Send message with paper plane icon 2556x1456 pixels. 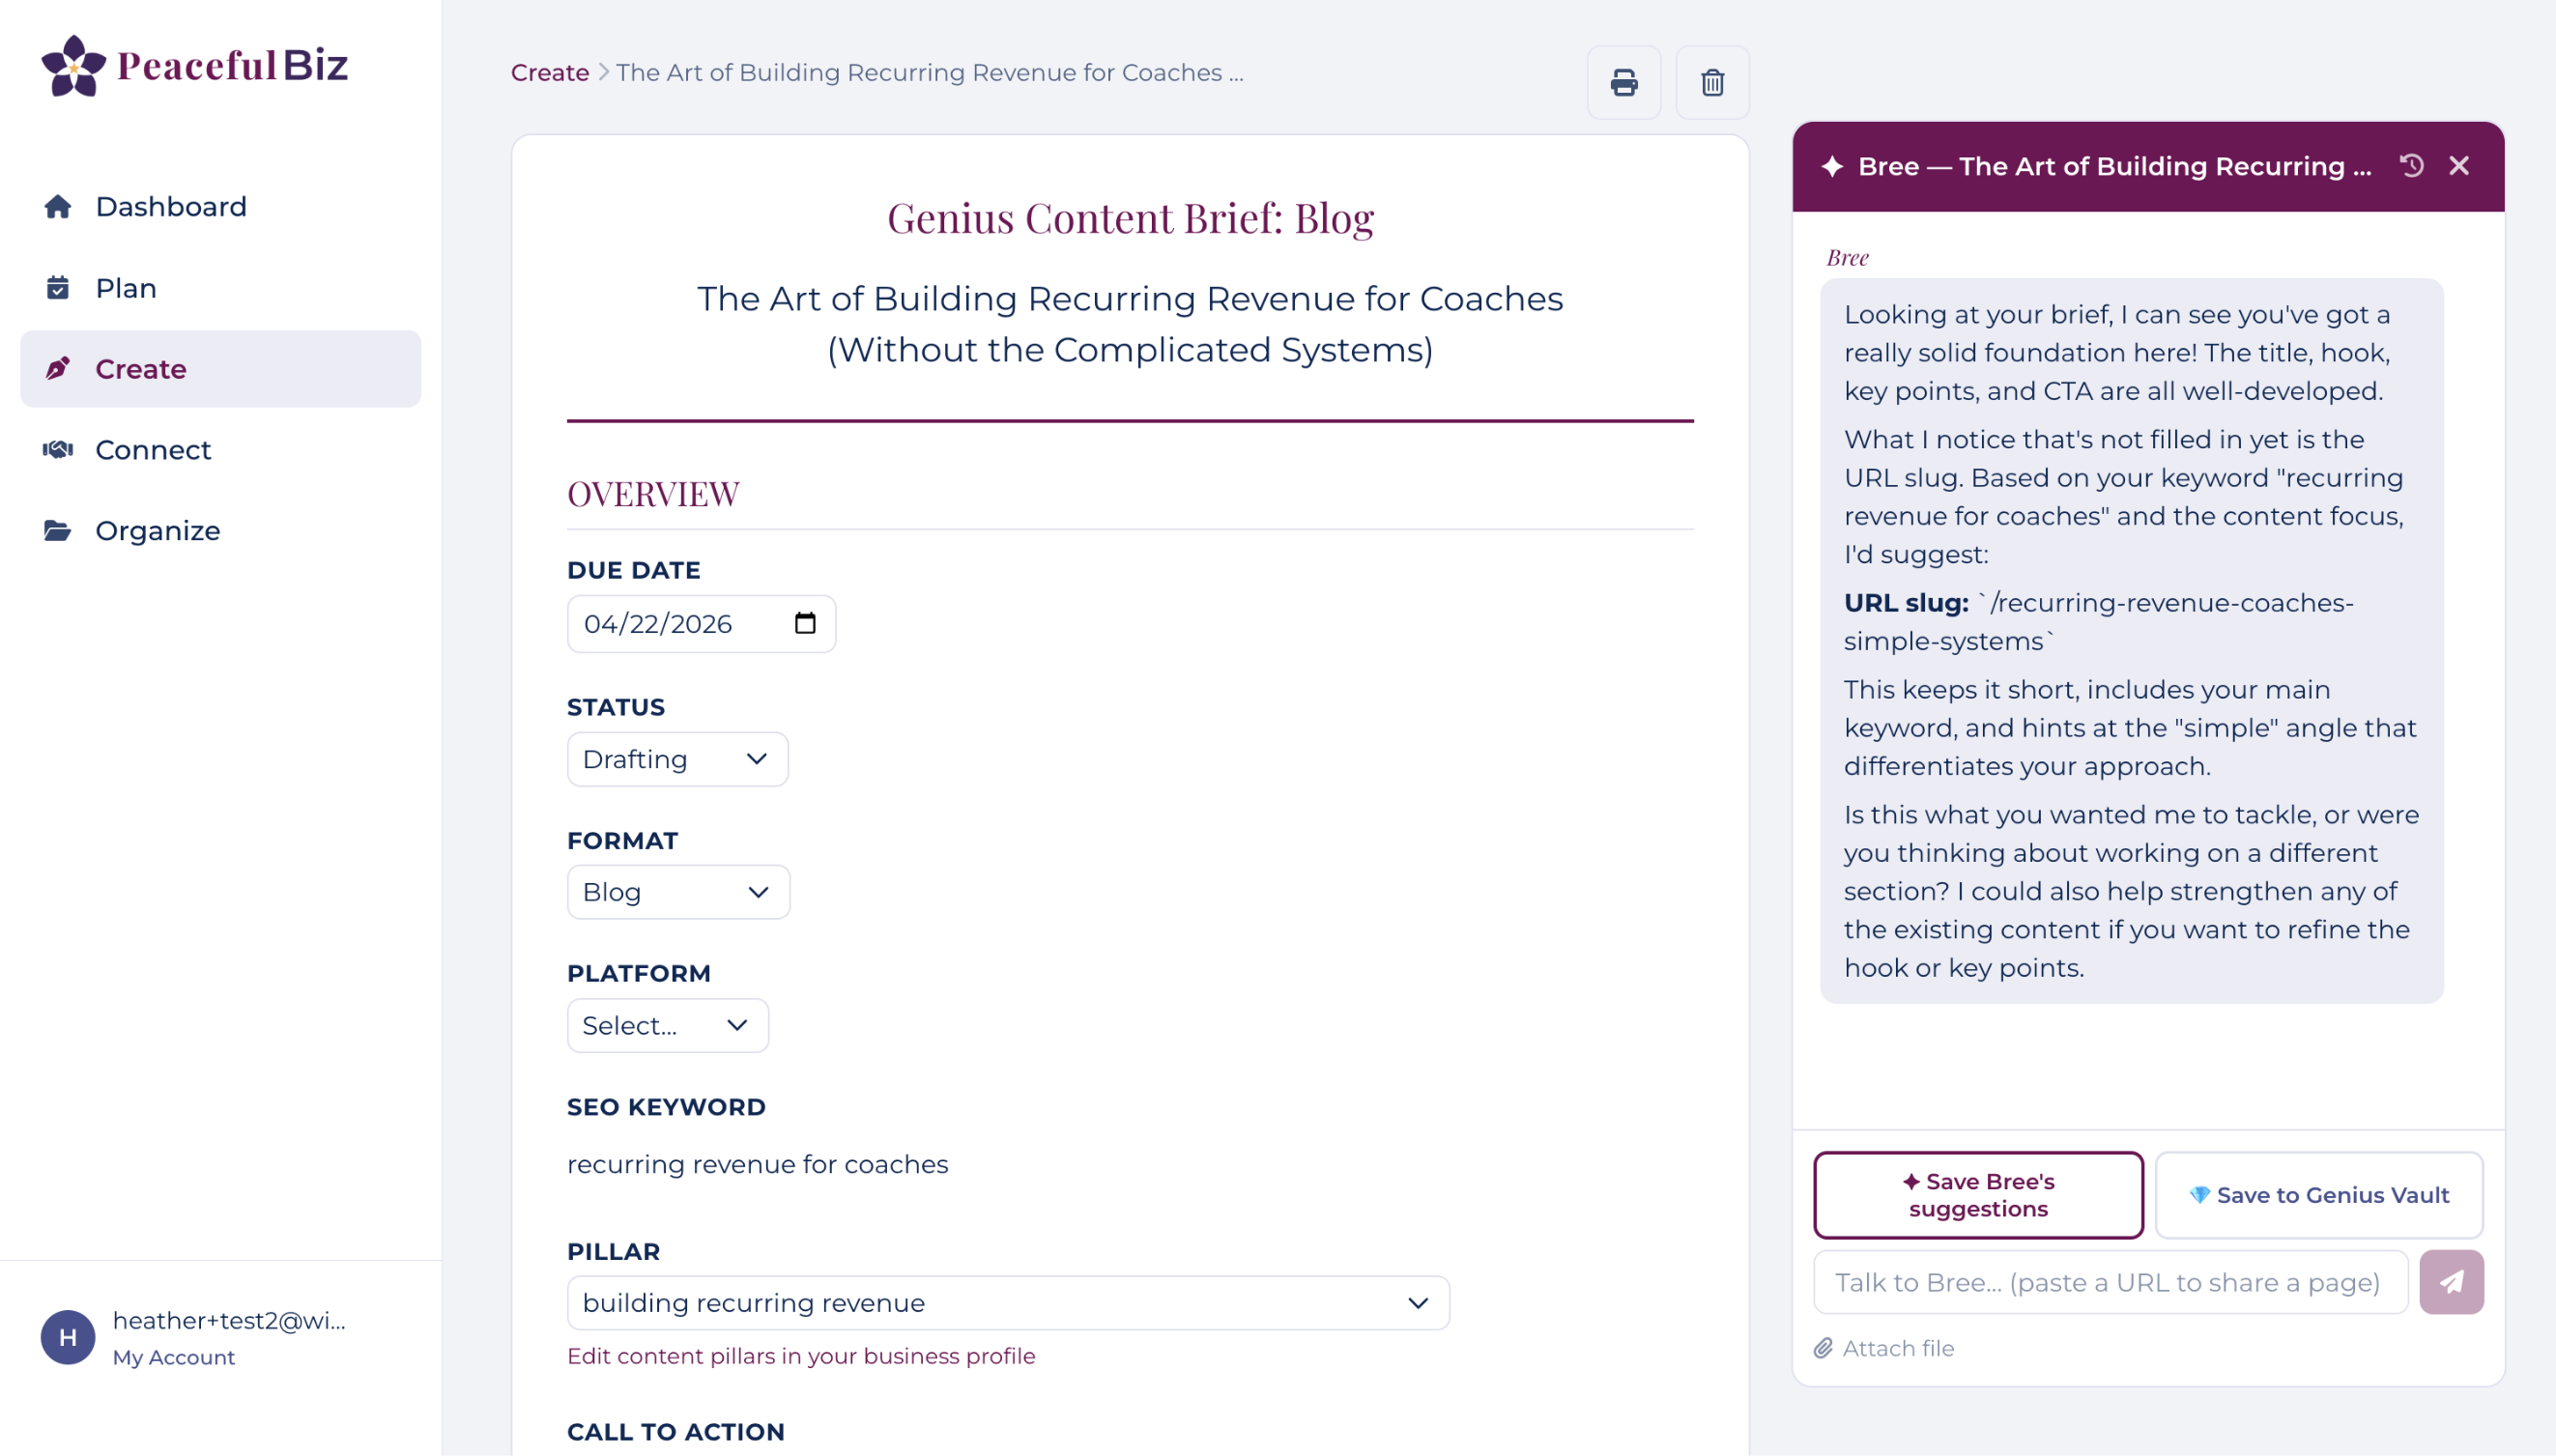pyautogui.click(x=2451, y=1282)
